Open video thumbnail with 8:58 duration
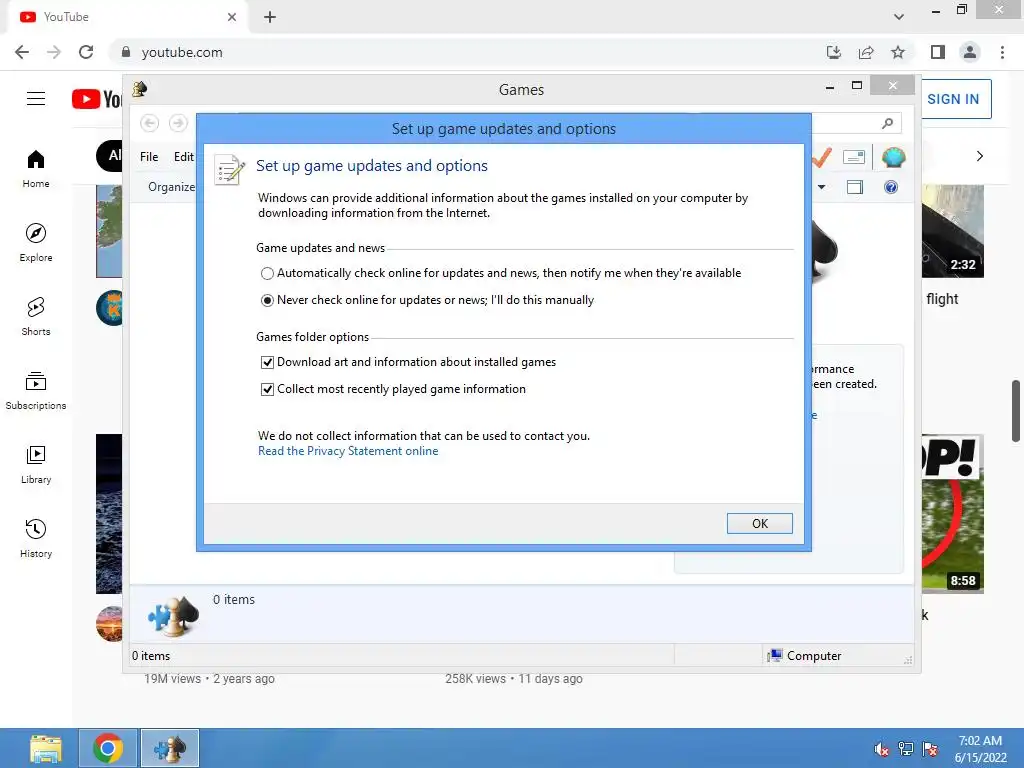Viewport: 1024px width, 768px height. pyautogui.click(x=953, y=514)
